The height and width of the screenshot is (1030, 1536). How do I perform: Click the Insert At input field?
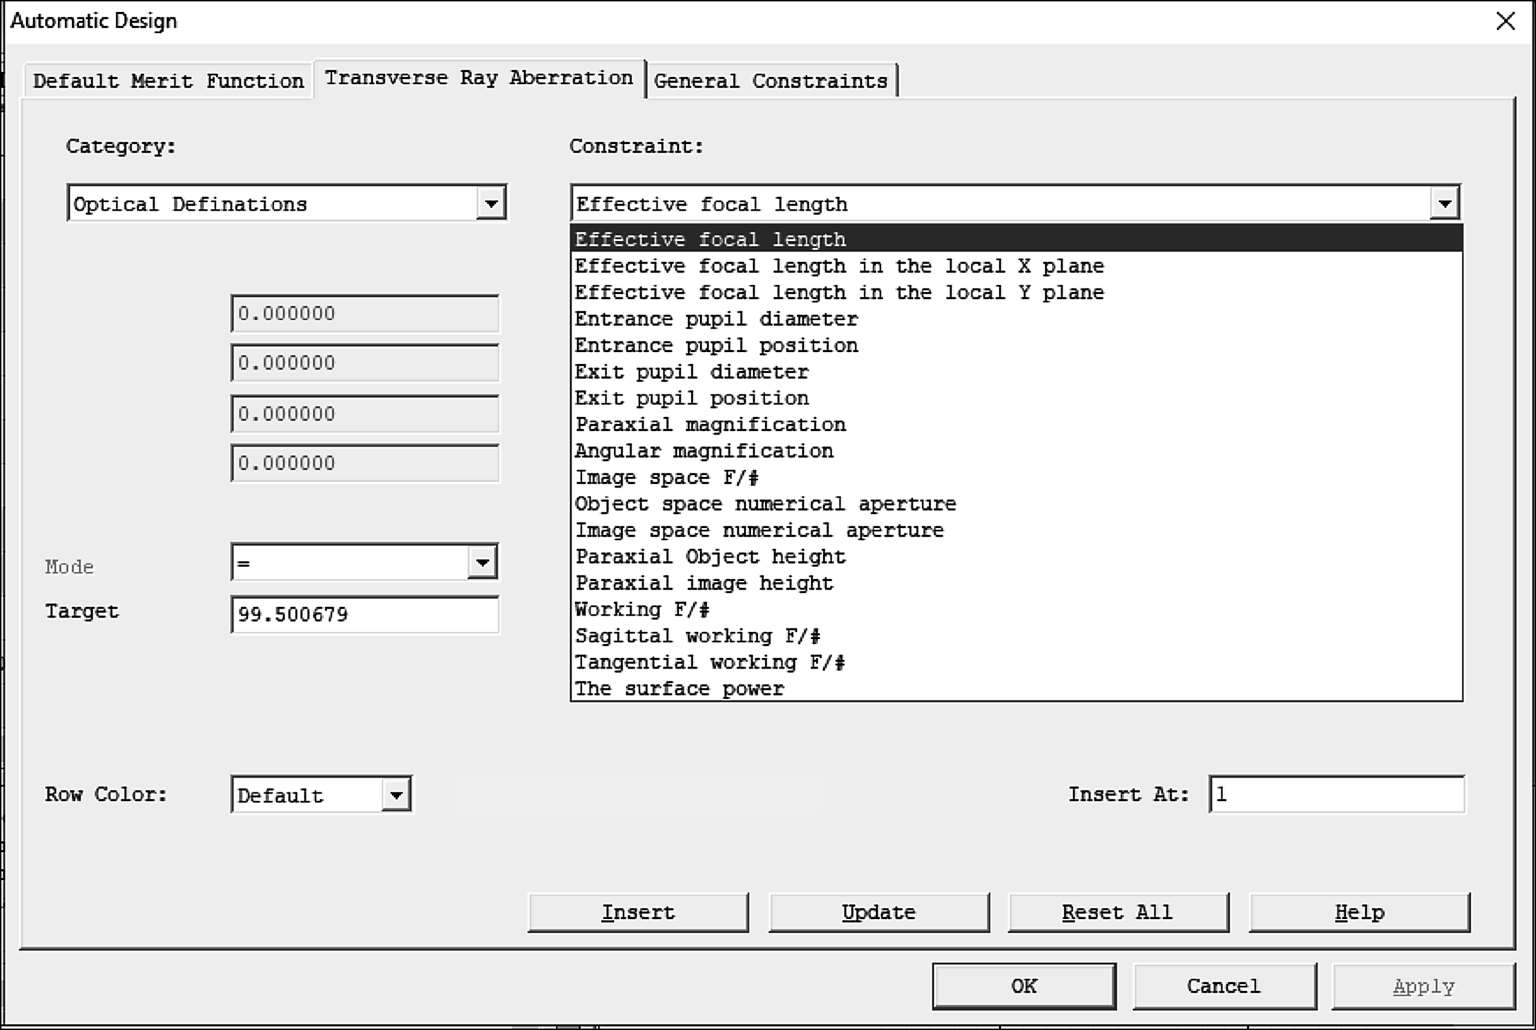pyautogui.click(x=1336, y=795)
